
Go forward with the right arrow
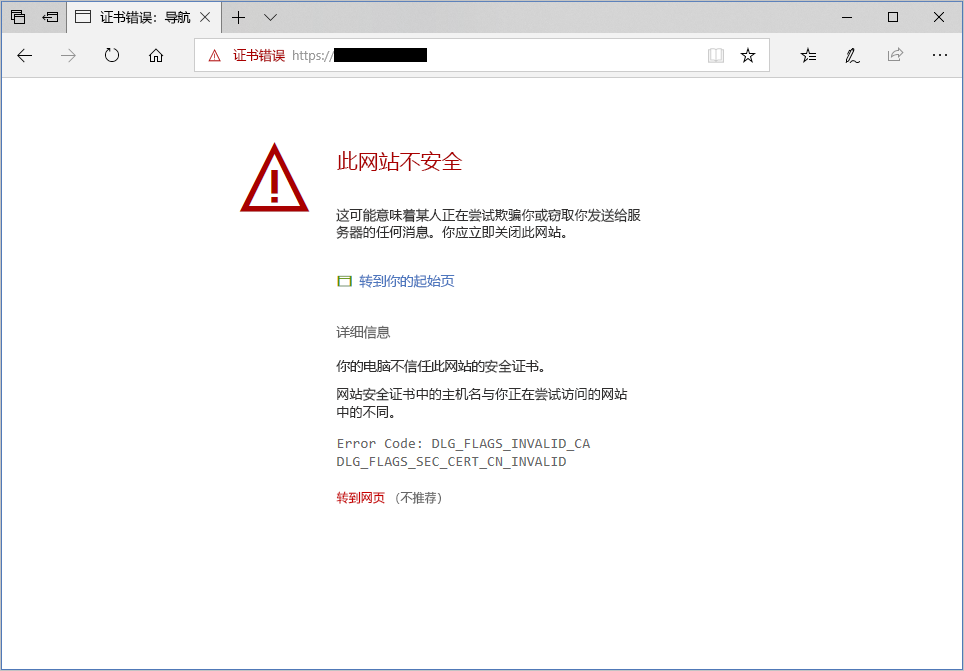[x=68, y=56]
